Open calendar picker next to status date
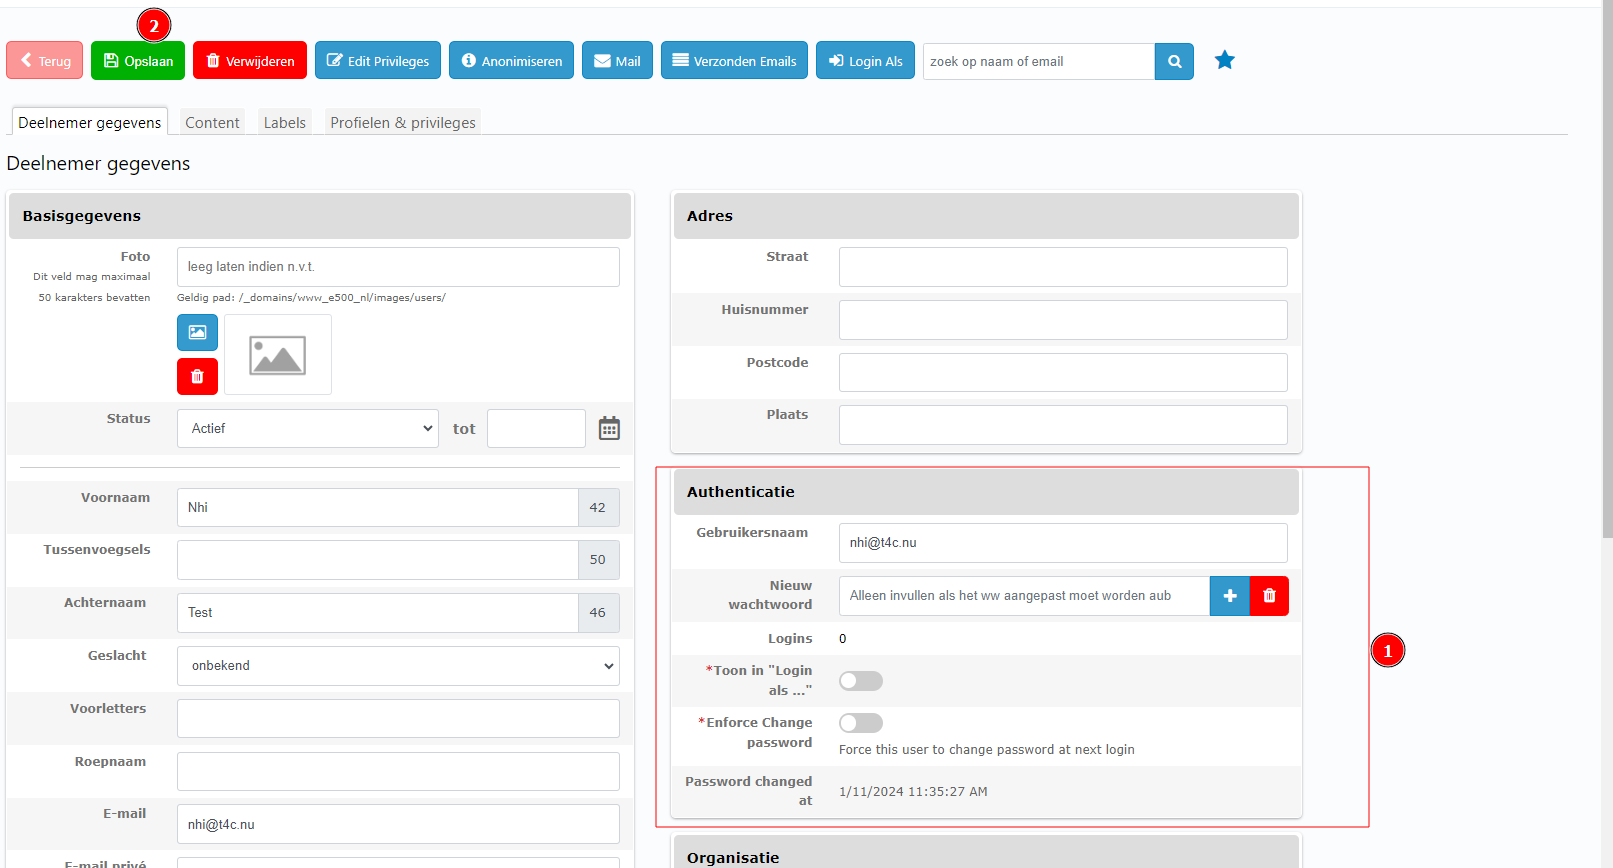The width and height of the screenshot is (1613, 868). pos(609,429)
